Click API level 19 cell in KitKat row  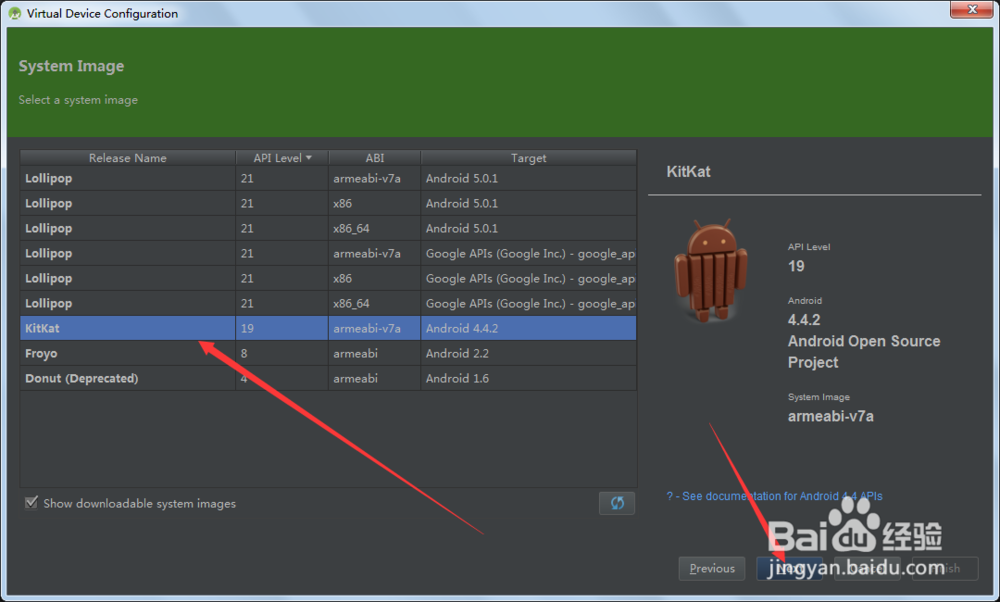click(x=282, y=328)
